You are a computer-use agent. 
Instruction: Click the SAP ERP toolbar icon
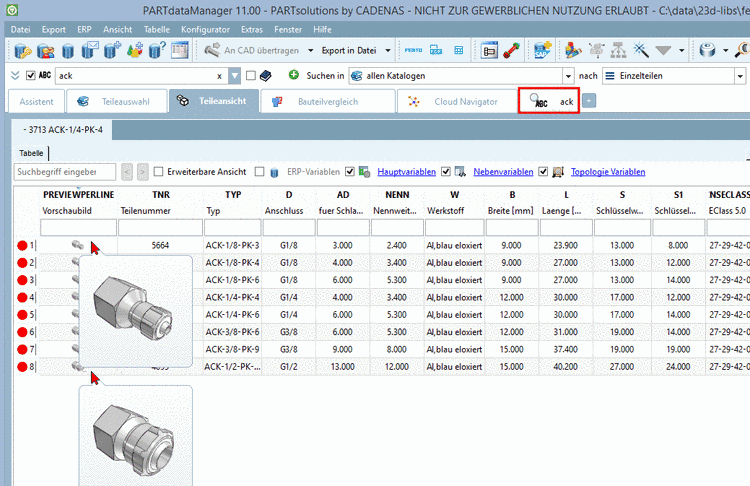543,49
